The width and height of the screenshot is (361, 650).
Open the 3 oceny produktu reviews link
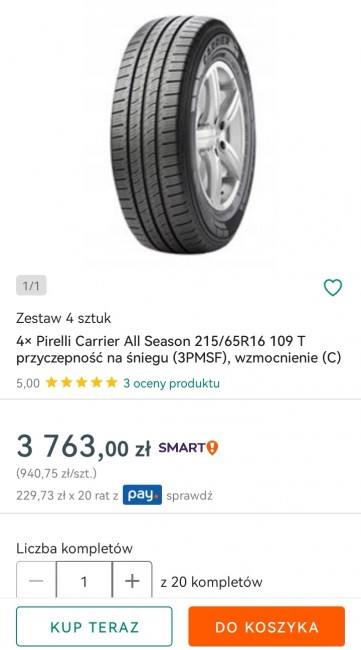pyautogui.click(x=172, y=383)
